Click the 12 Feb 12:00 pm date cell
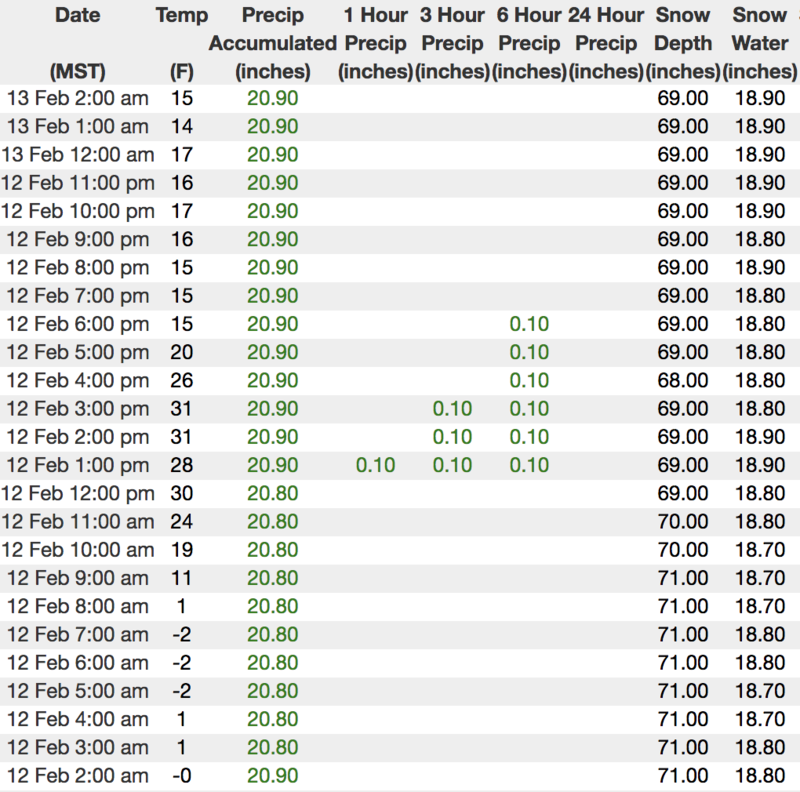 pyautogui.click(x=77, y=493)
